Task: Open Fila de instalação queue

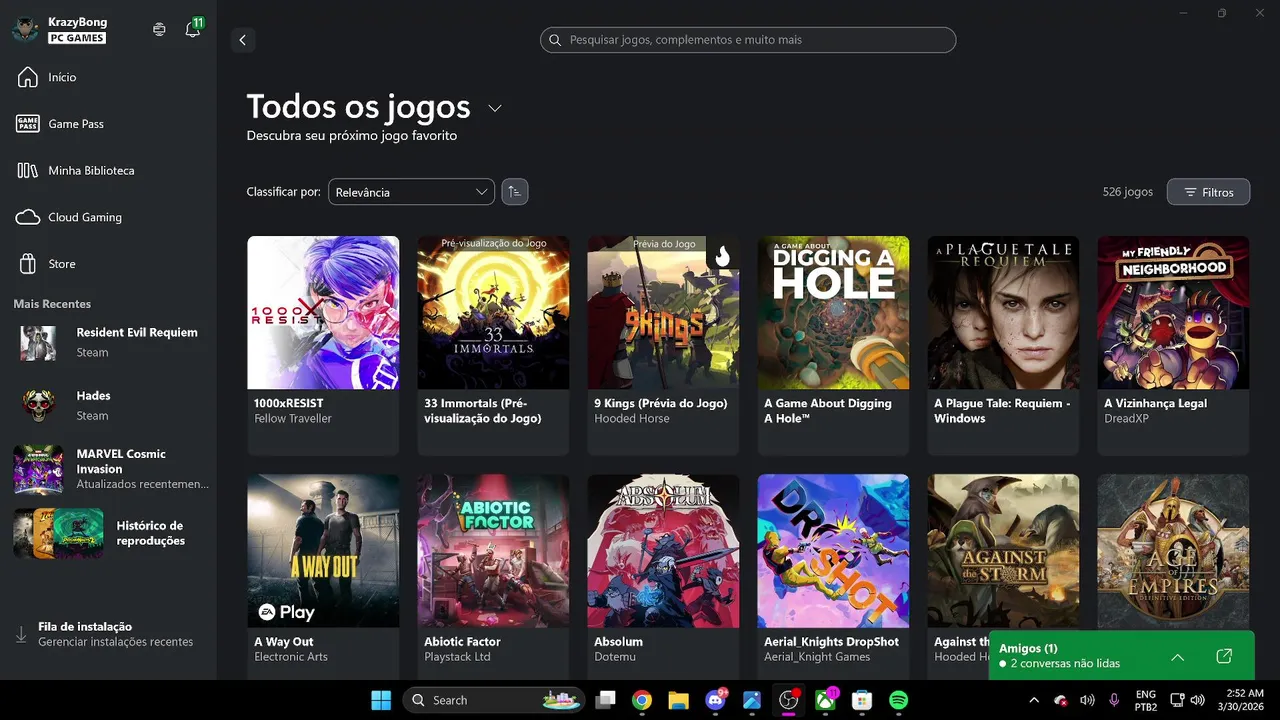Action: click(x=108, y=634)
